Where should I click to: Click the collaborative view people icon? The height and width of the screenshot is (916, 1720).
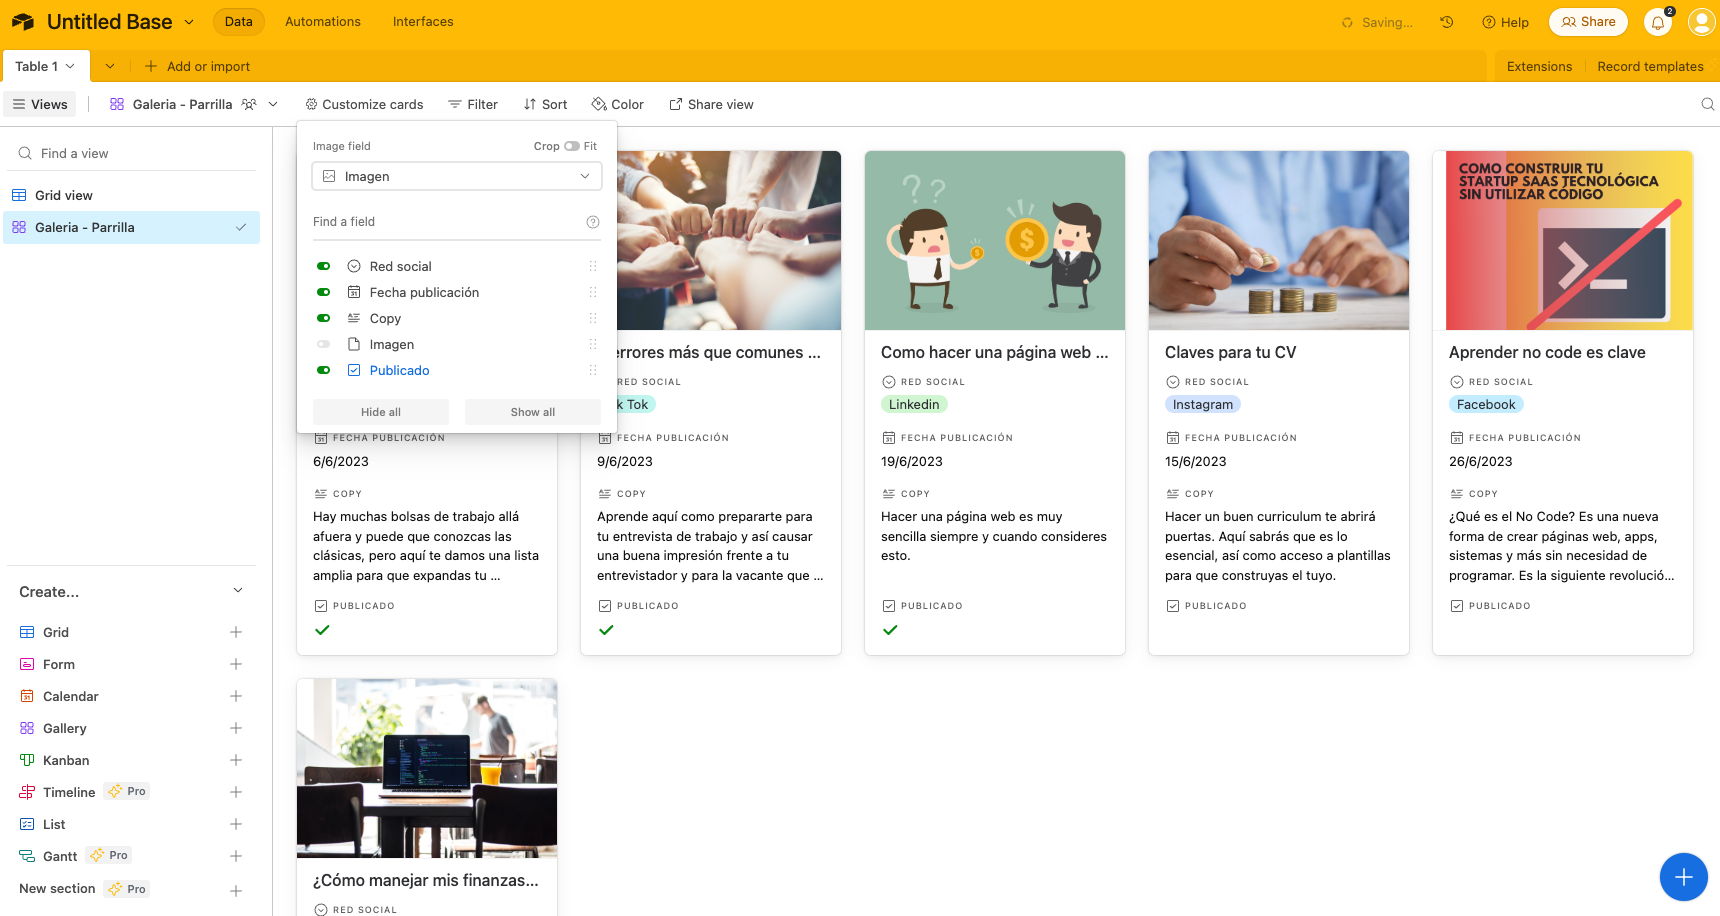249,104
